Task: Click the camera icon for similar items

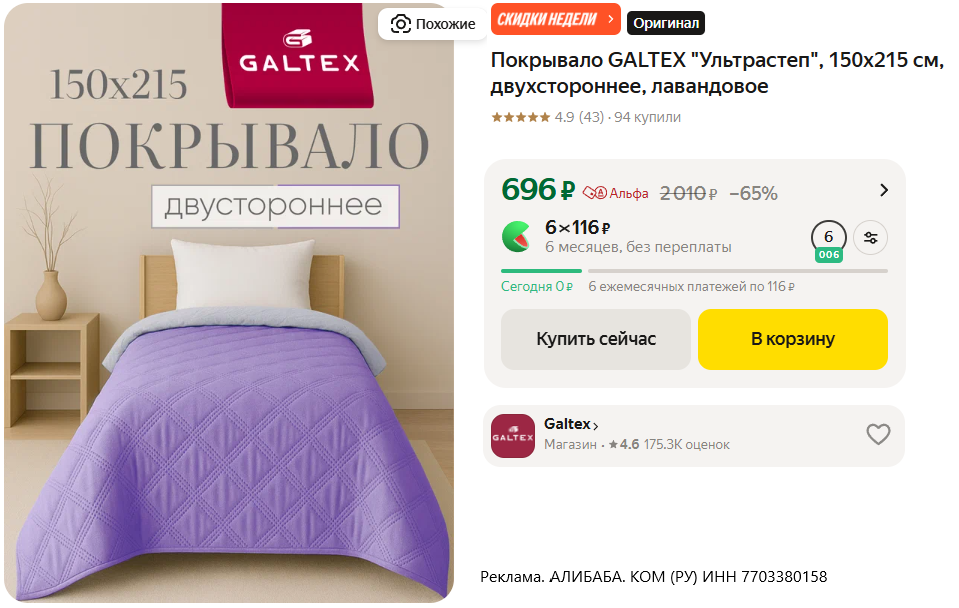Action: [401, 24]
